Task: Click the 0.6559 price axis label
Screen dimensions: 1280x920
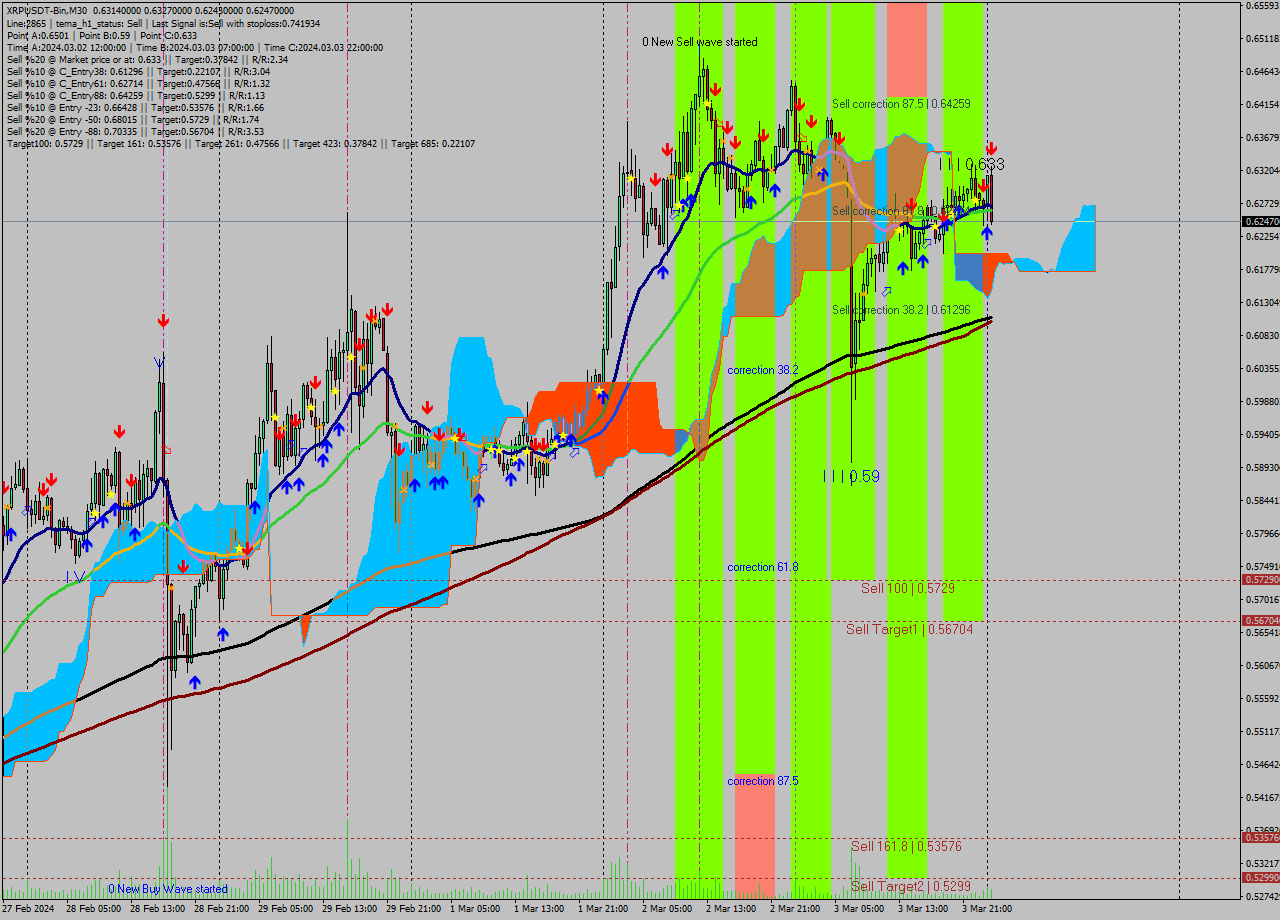Action: 1262,6
